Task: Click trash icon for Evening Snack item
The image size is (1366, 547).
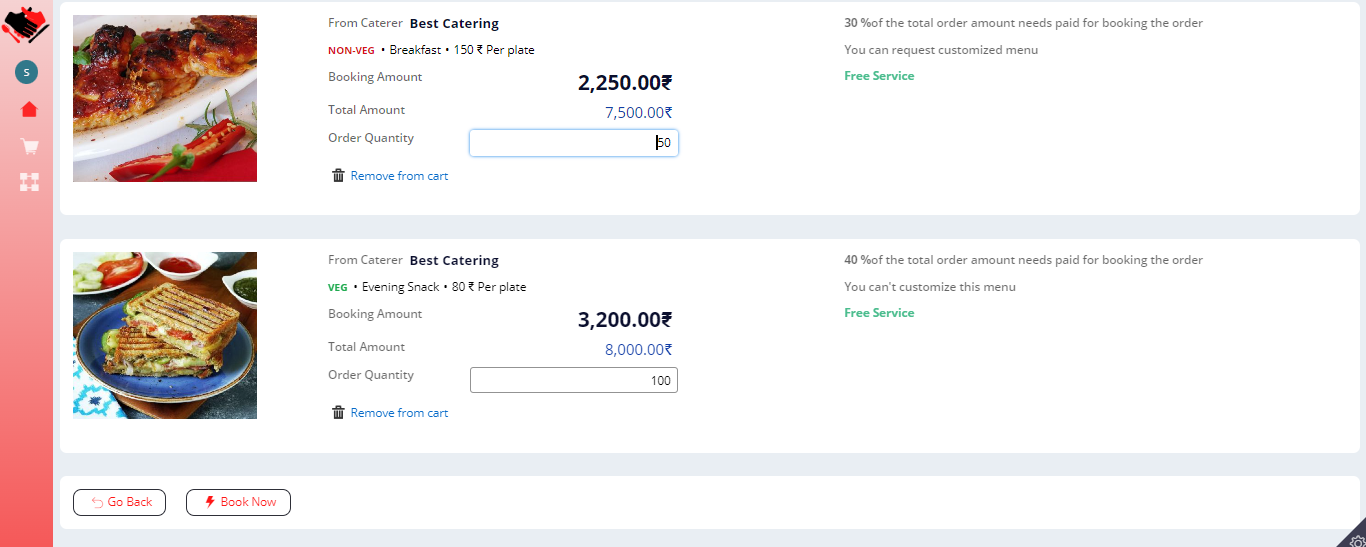Action: [x=338, y=413]
